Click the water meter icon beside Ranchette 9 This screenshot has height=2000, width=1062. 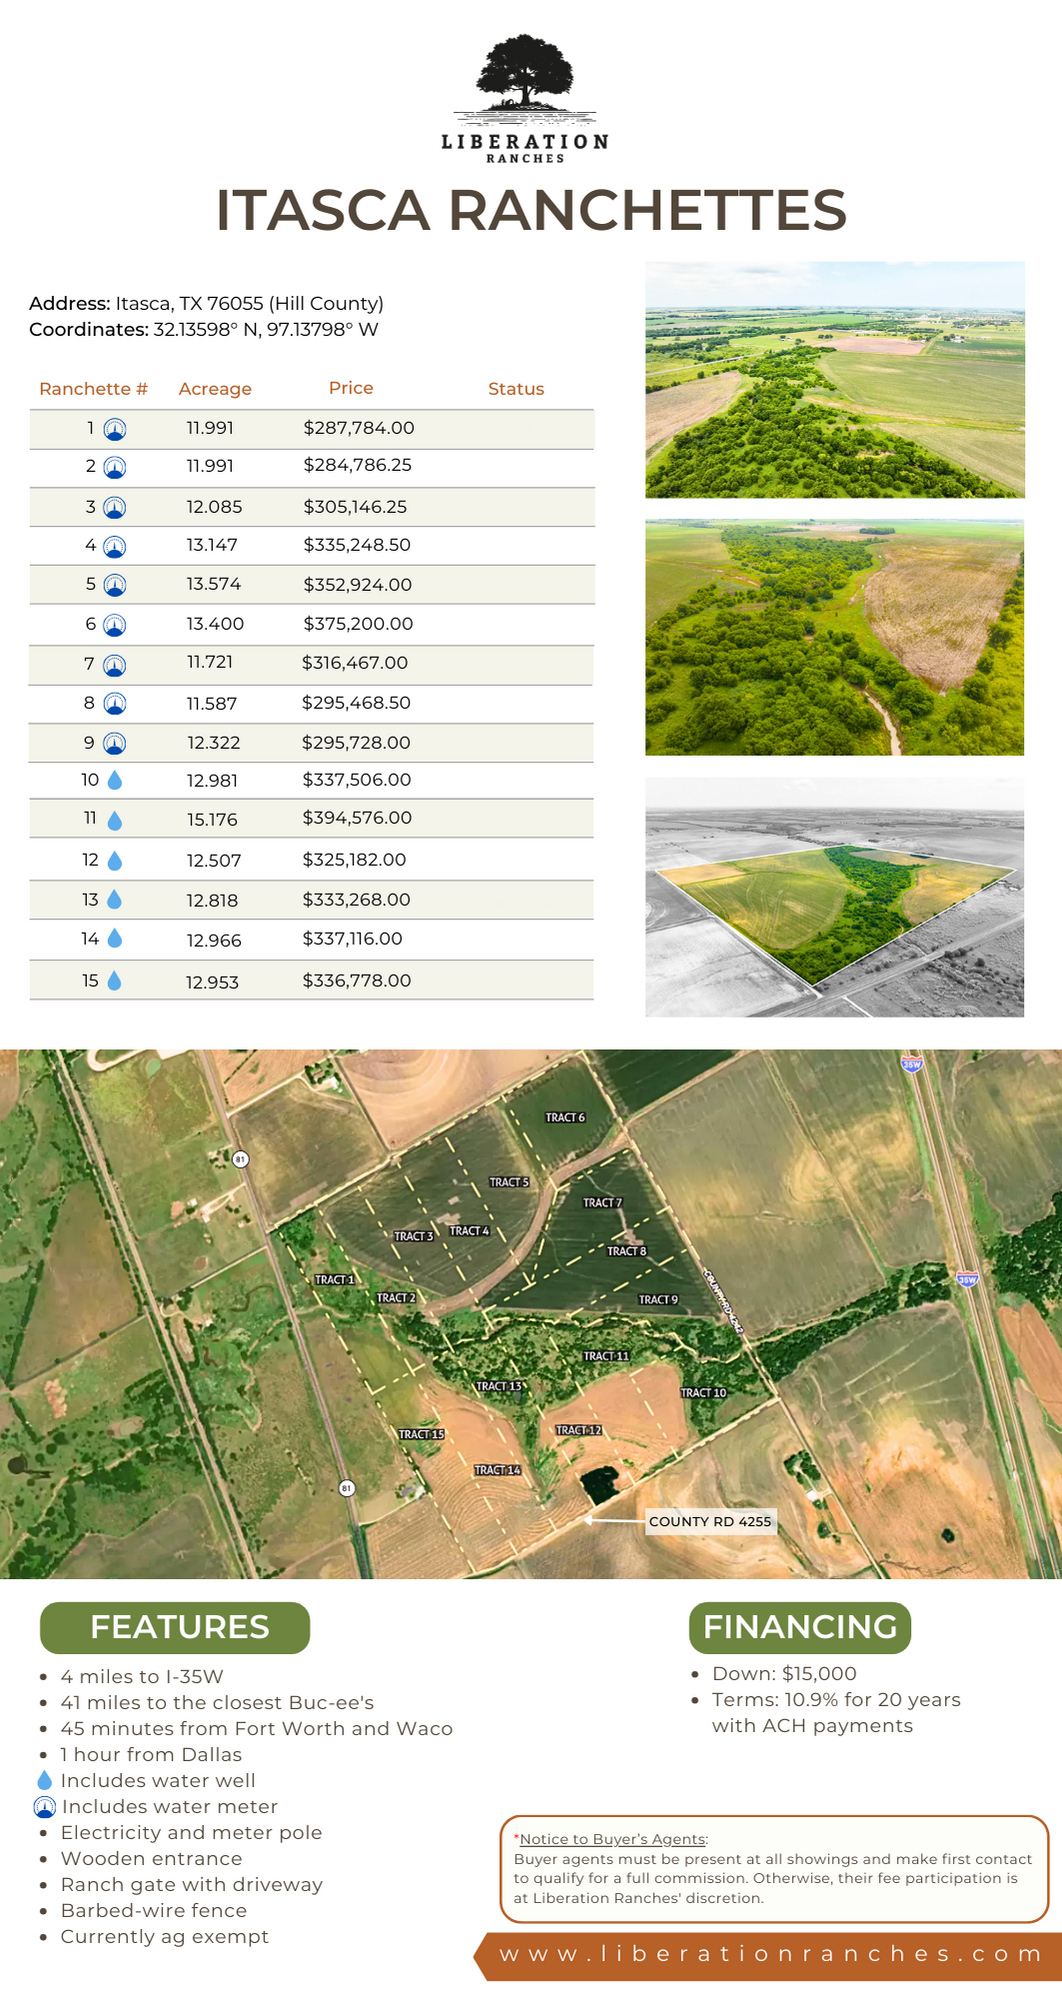(x=115, y=743)
